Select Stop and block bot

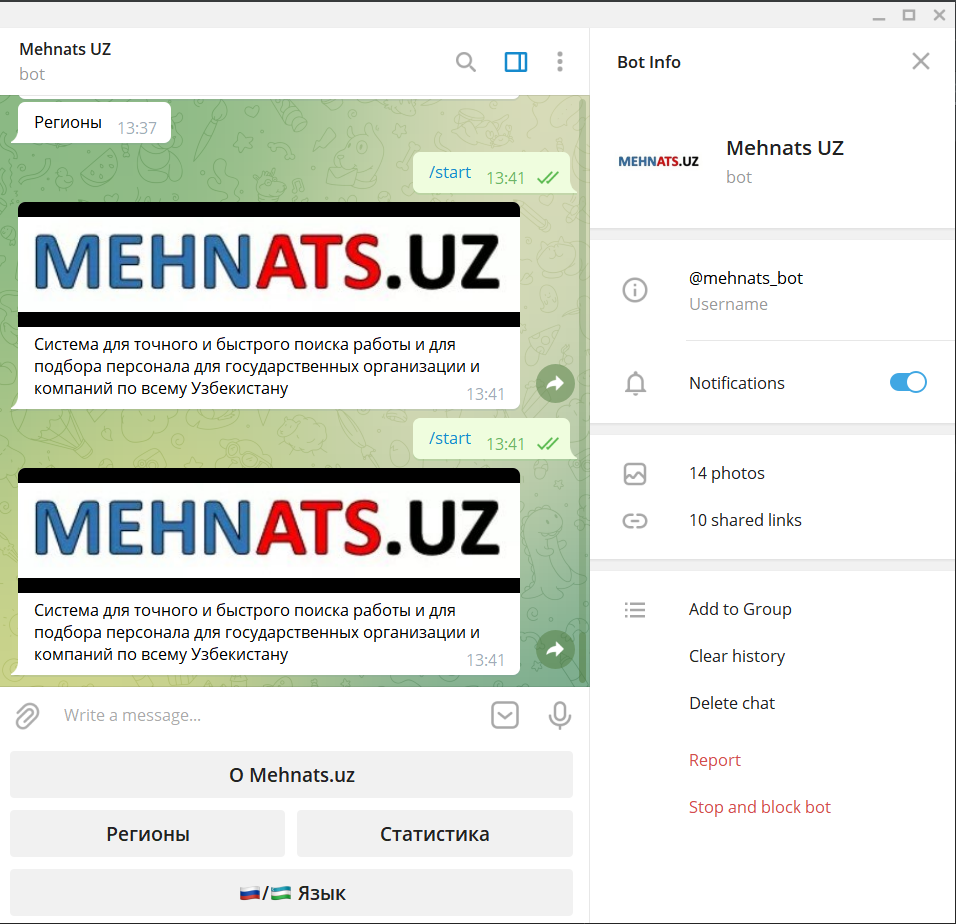pyautogui.click(x=760, y=807)
